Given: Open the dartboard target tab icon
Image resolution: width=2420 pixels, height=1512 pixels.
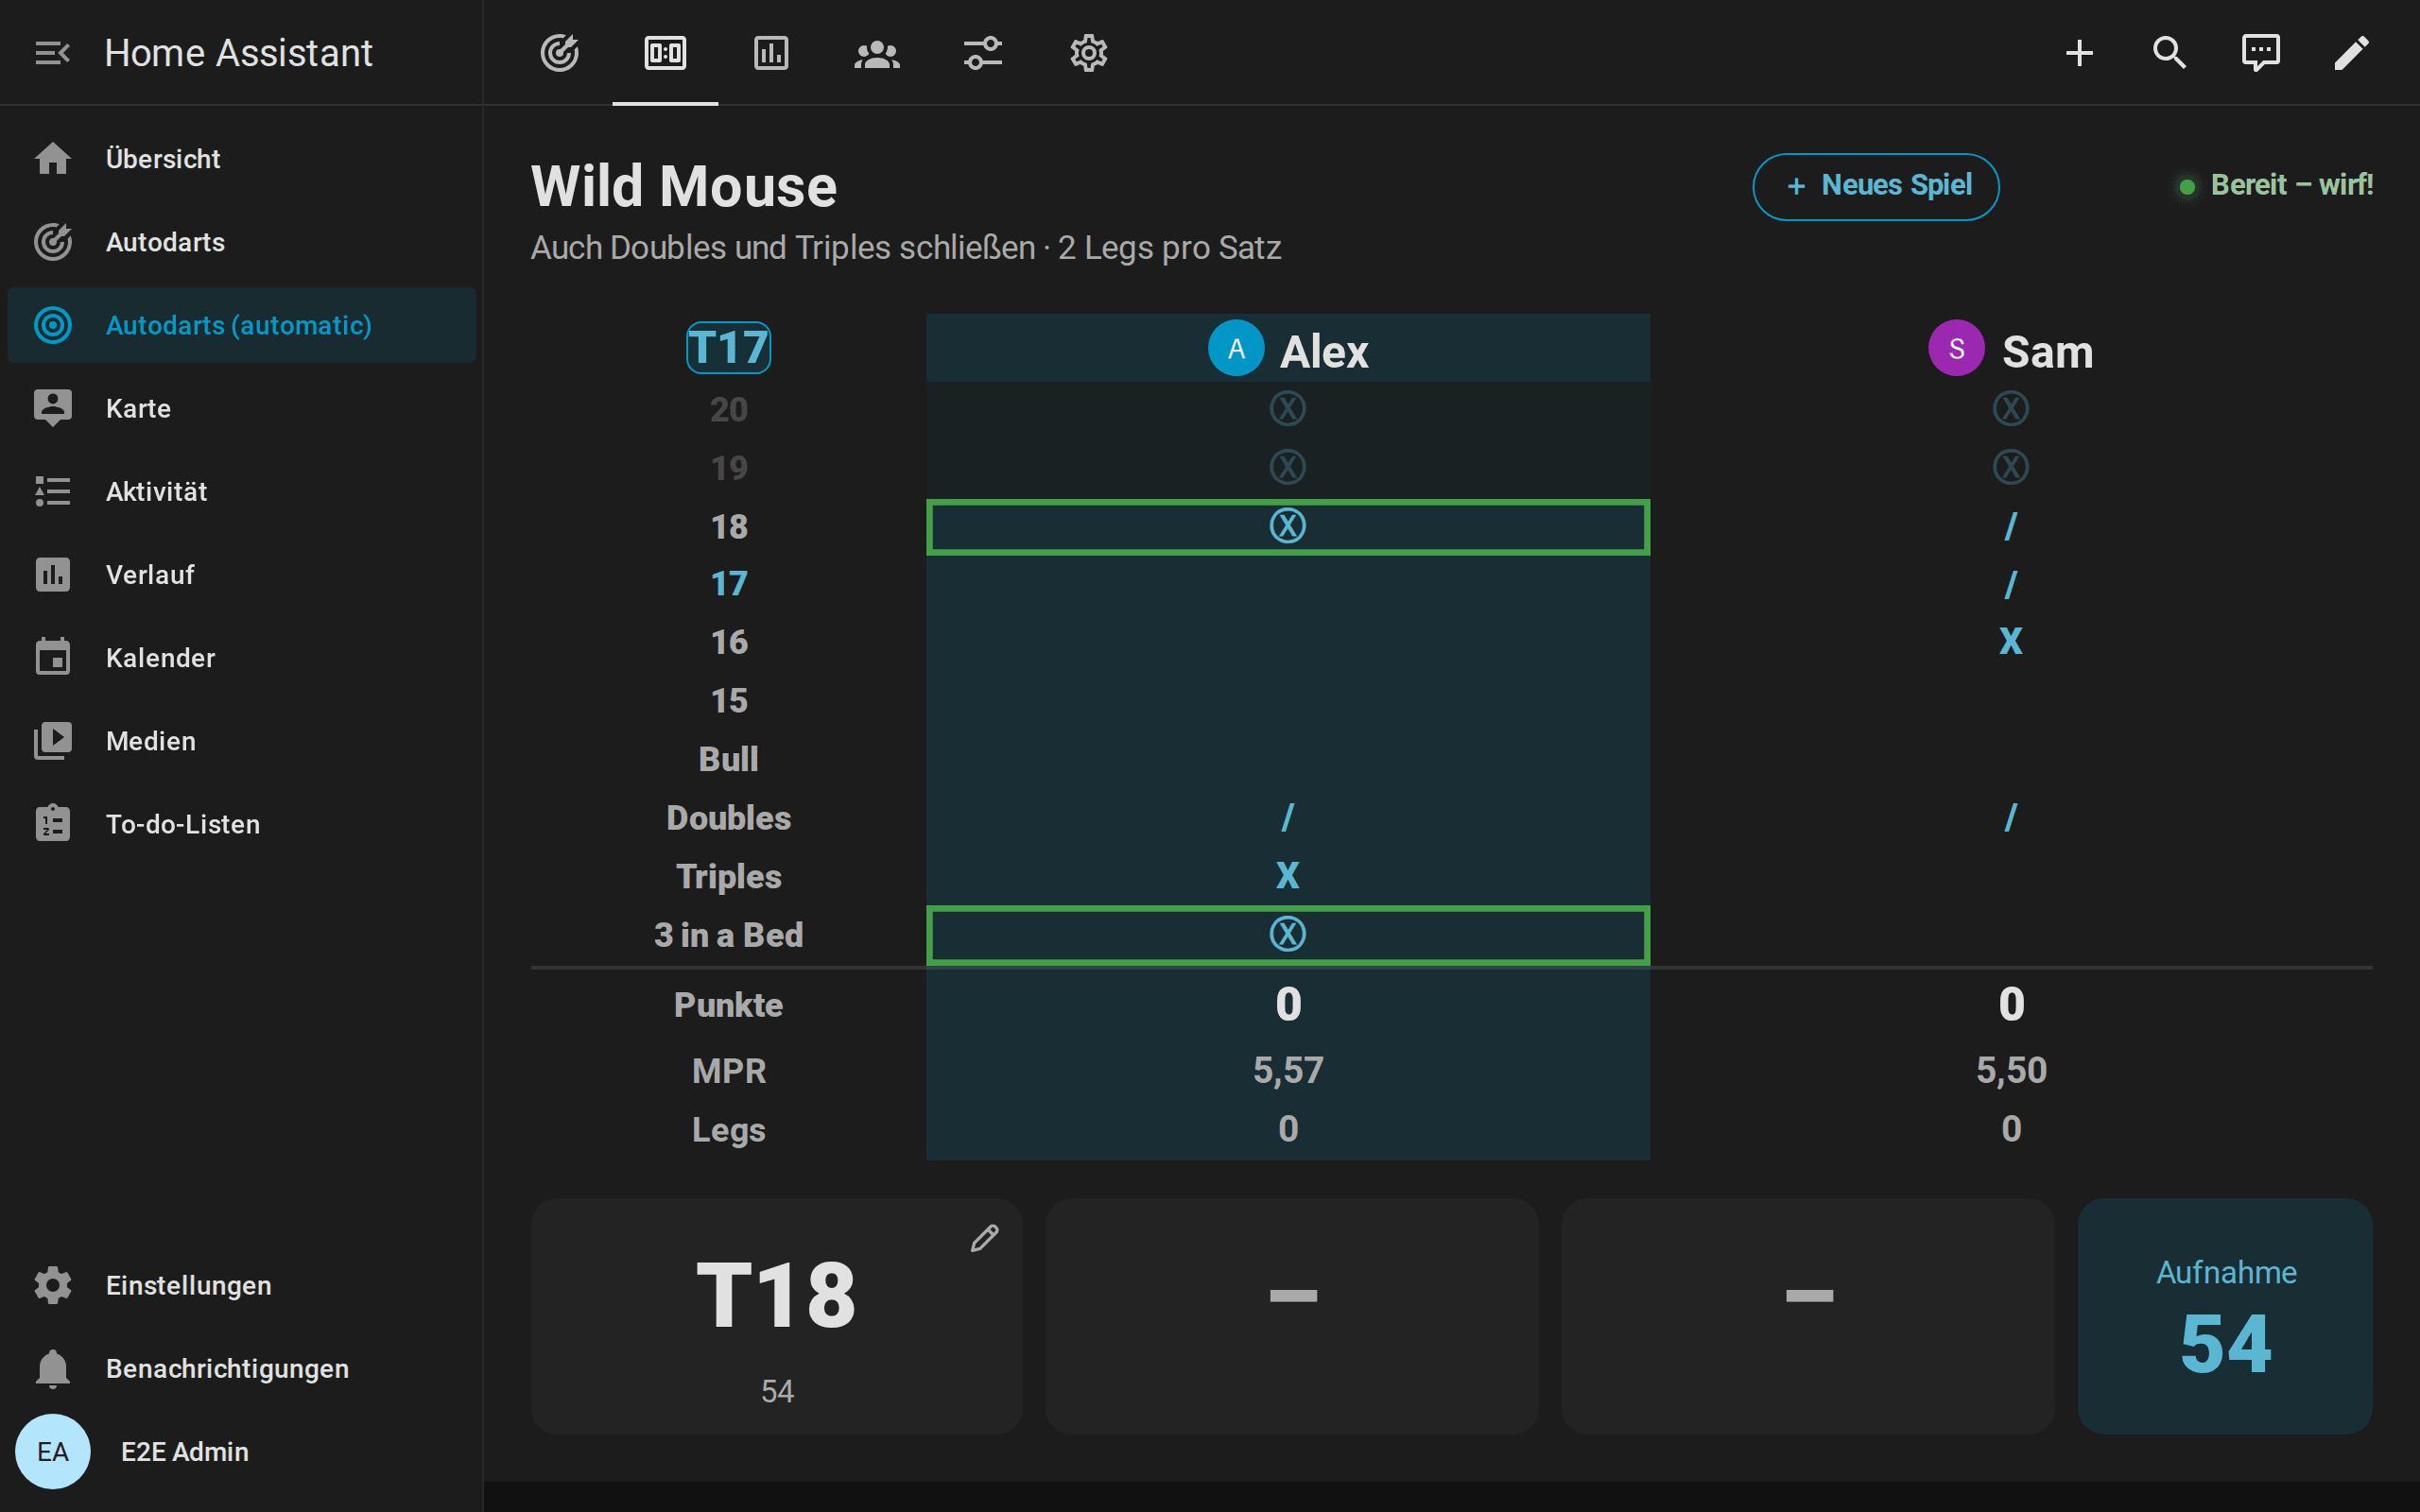Looking at the screenshot, I should pos(560,53).
